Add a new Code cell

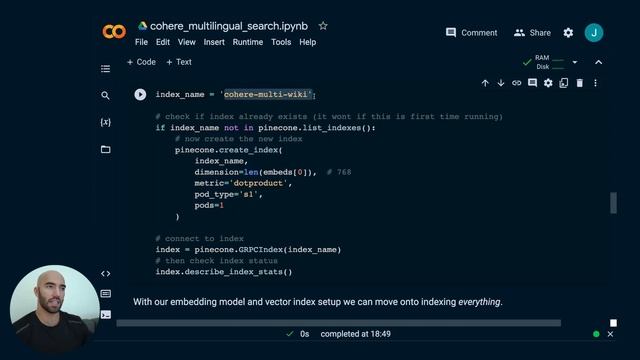point(141,62)
